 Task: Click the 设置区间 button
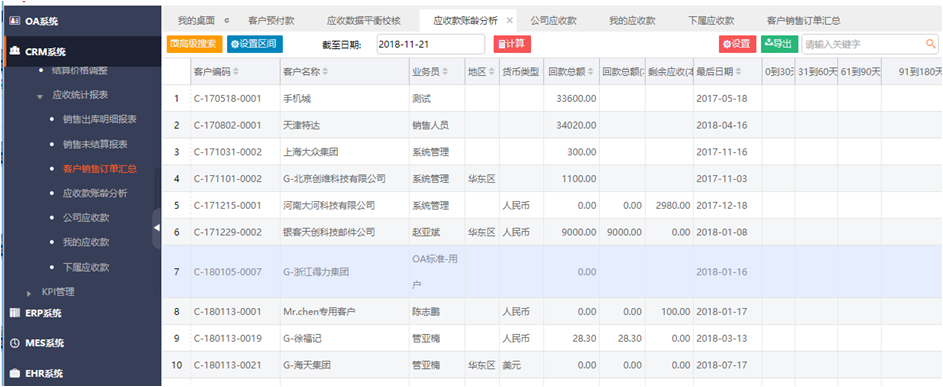coord(255,44)
